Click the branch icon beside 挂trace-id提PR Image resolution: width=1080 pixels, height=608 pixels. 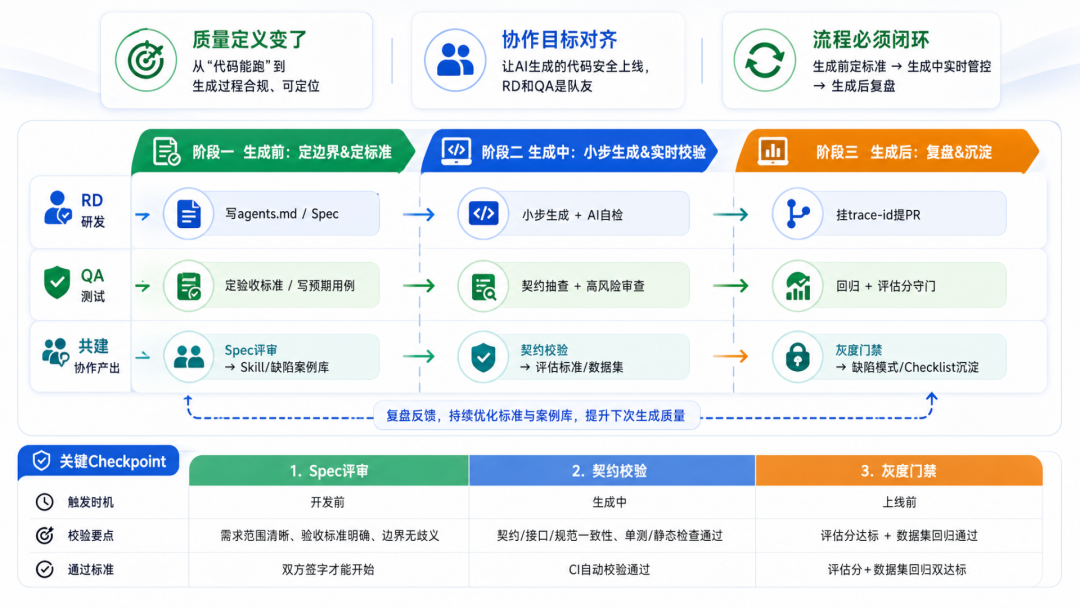797,214
